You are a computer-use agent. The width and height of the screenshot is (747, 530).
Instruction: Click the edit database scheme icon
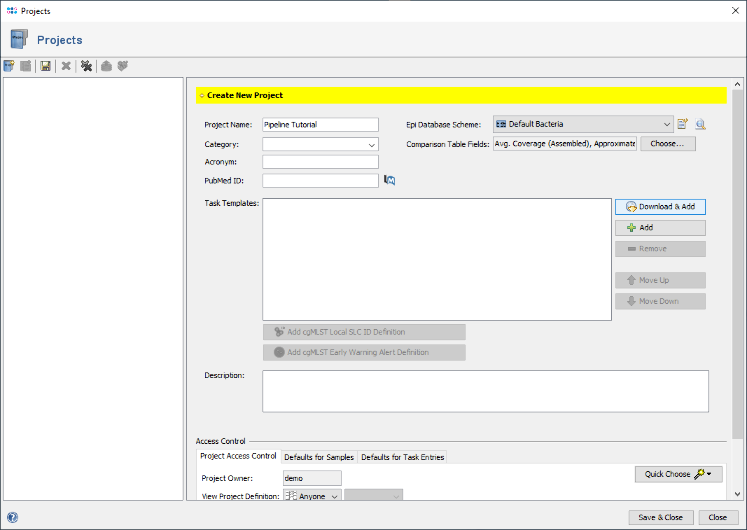(683, 125)
